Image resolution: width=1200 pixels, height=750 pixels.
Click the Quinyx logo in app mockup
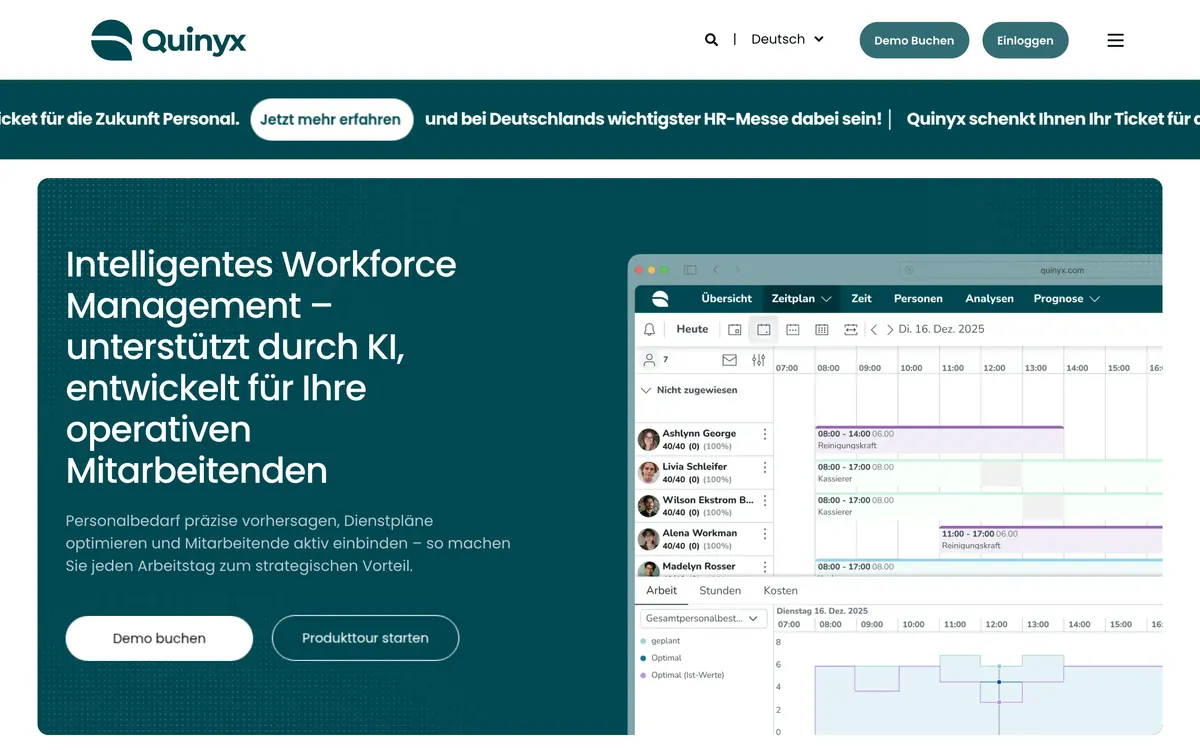[660, 298]
